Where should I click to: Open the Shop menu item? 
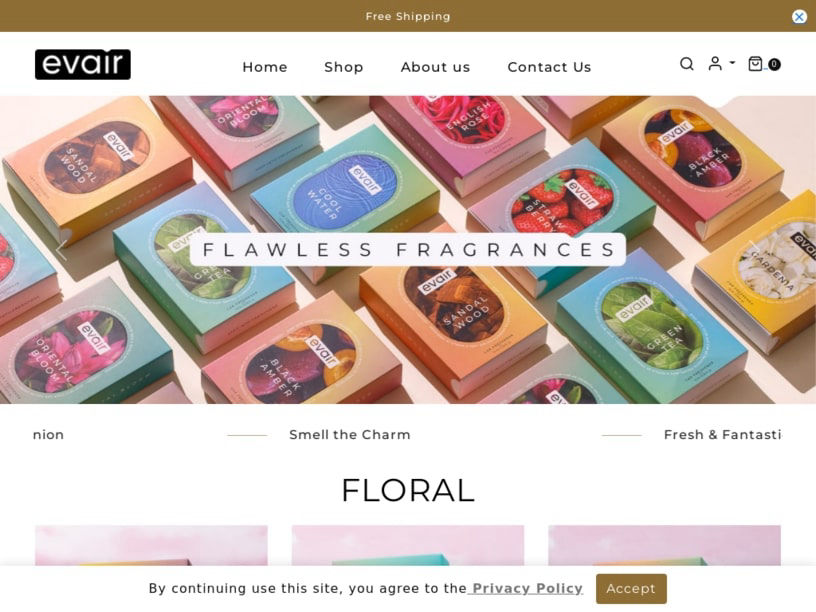point(343,67)
